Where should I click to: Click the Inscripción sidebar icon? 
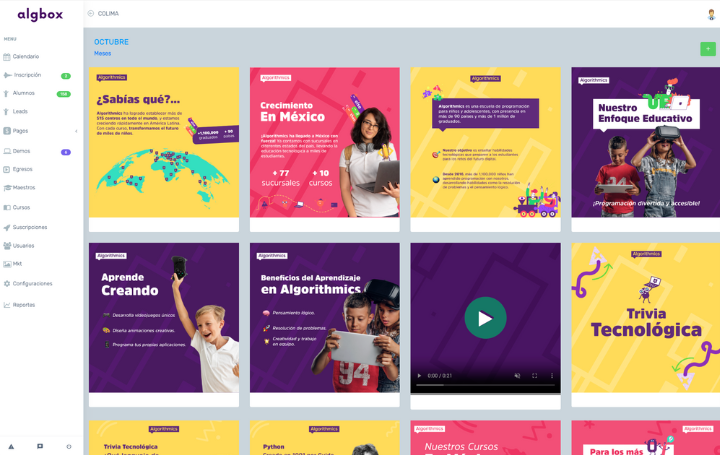pos(7,75)
